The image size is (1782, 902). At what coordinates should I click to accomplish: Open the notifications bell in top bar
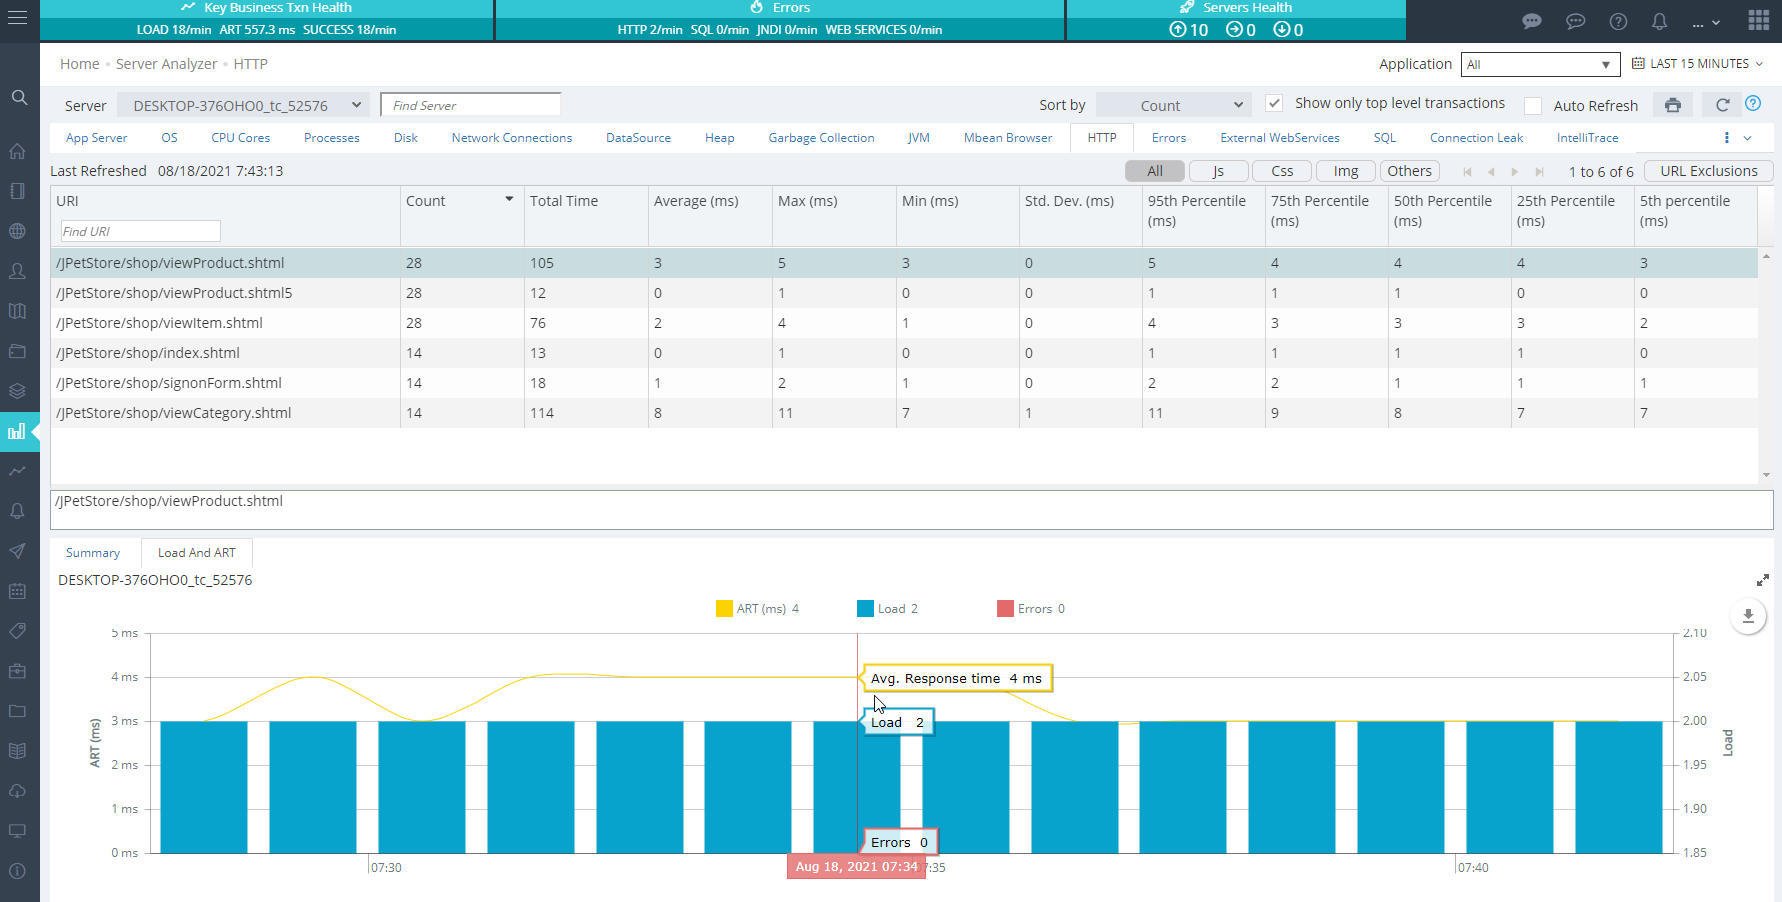click(1659, 21)
